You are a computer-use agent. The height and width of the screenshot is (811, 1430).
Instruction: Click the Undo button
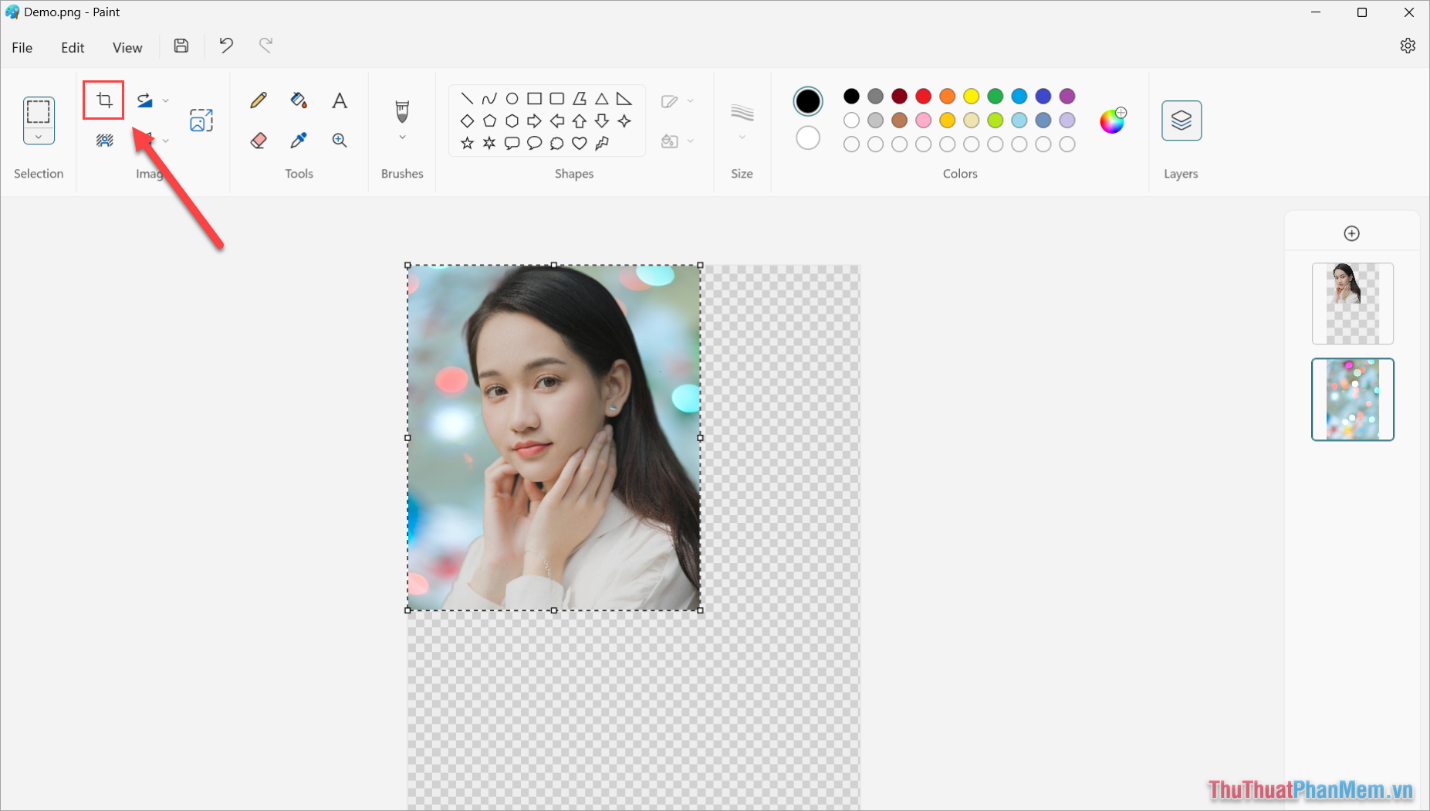pos(225,45)
